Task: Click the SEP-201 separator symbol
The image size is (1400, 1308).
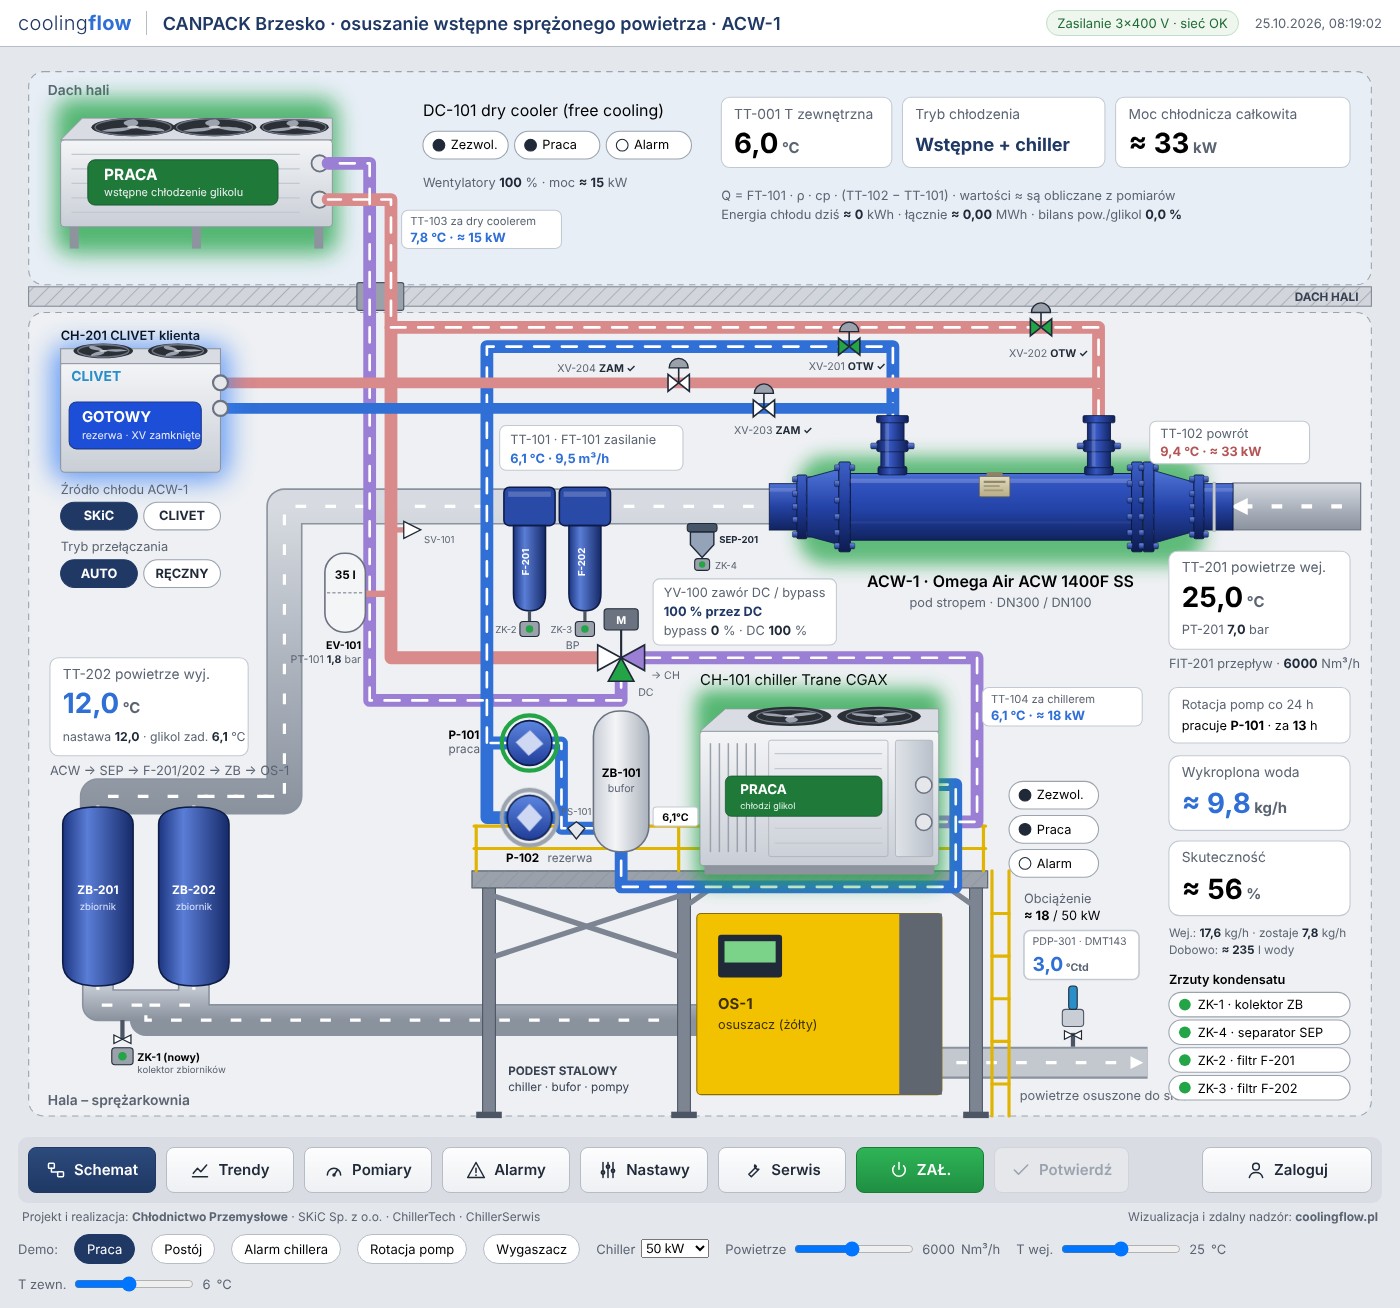Action: click(702, 541)
